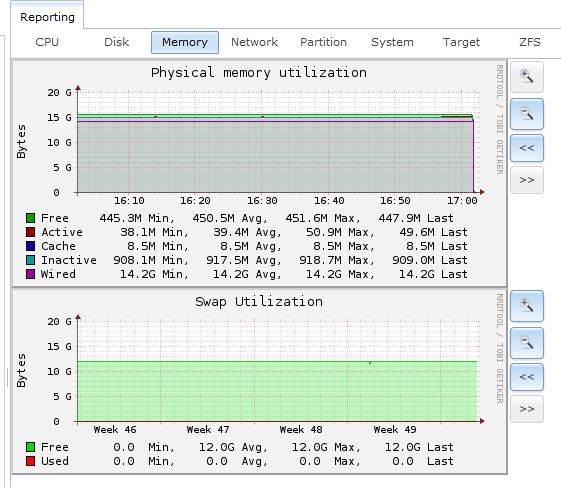Open the Partition reporting tab

click(x=323, y=42)
